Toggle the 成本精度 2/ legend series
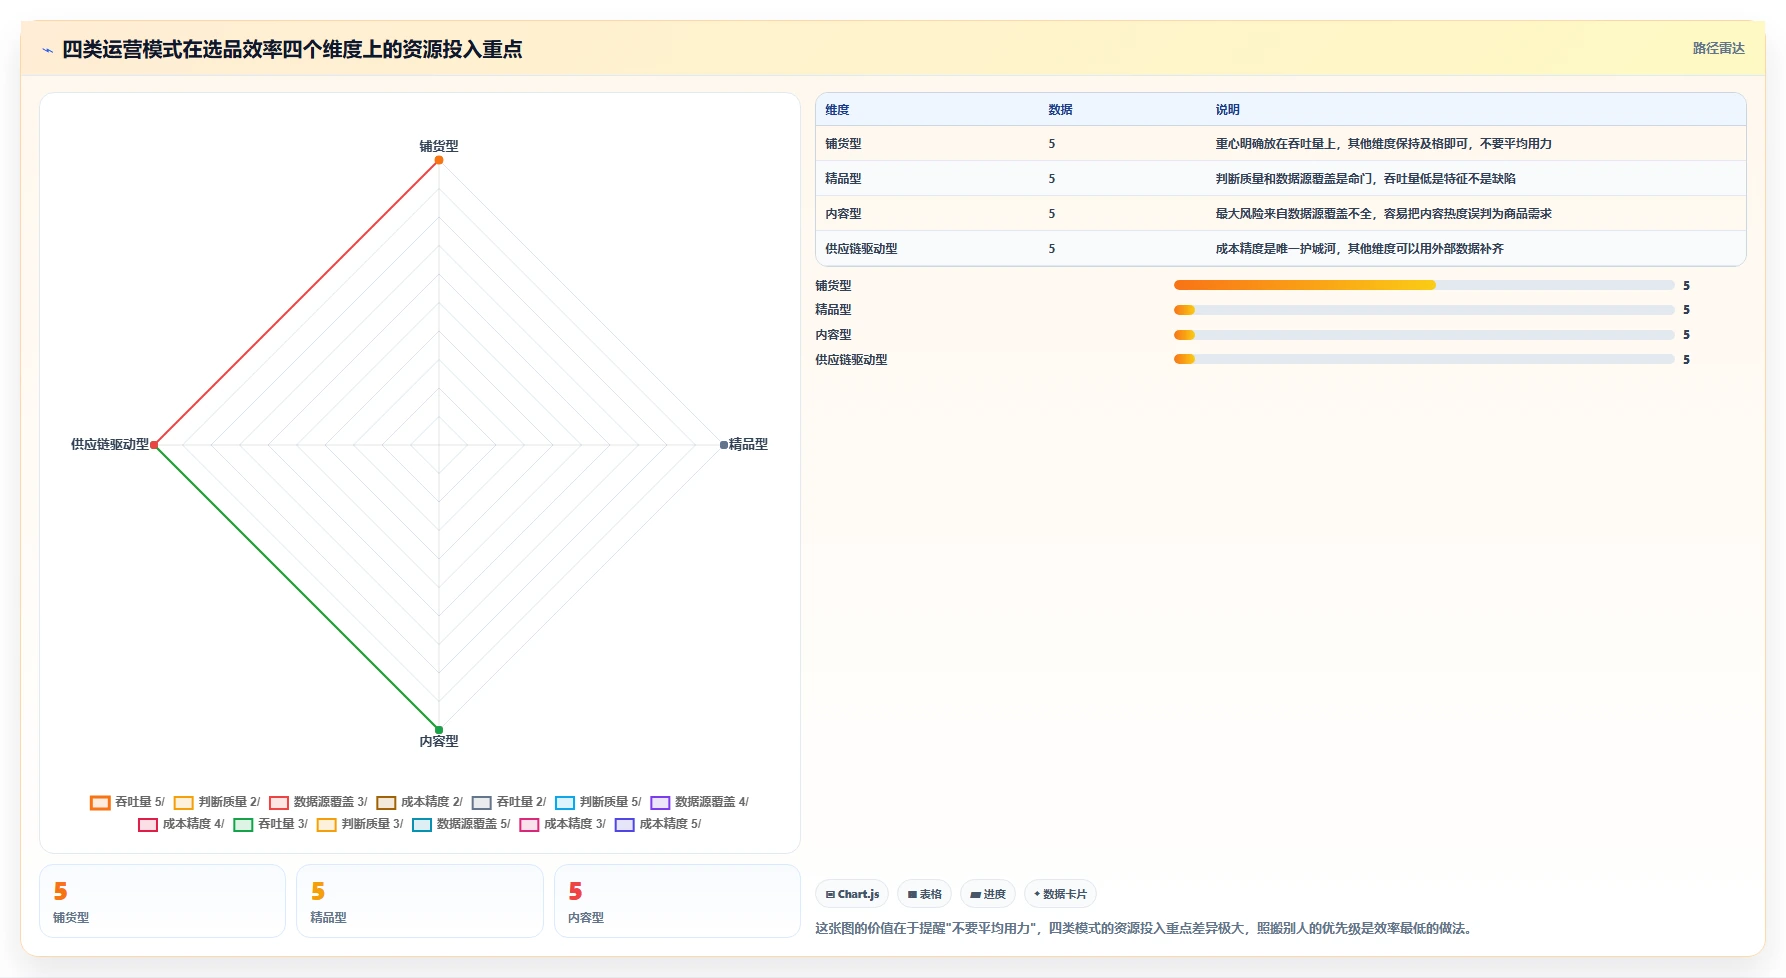 pos(420,802)
